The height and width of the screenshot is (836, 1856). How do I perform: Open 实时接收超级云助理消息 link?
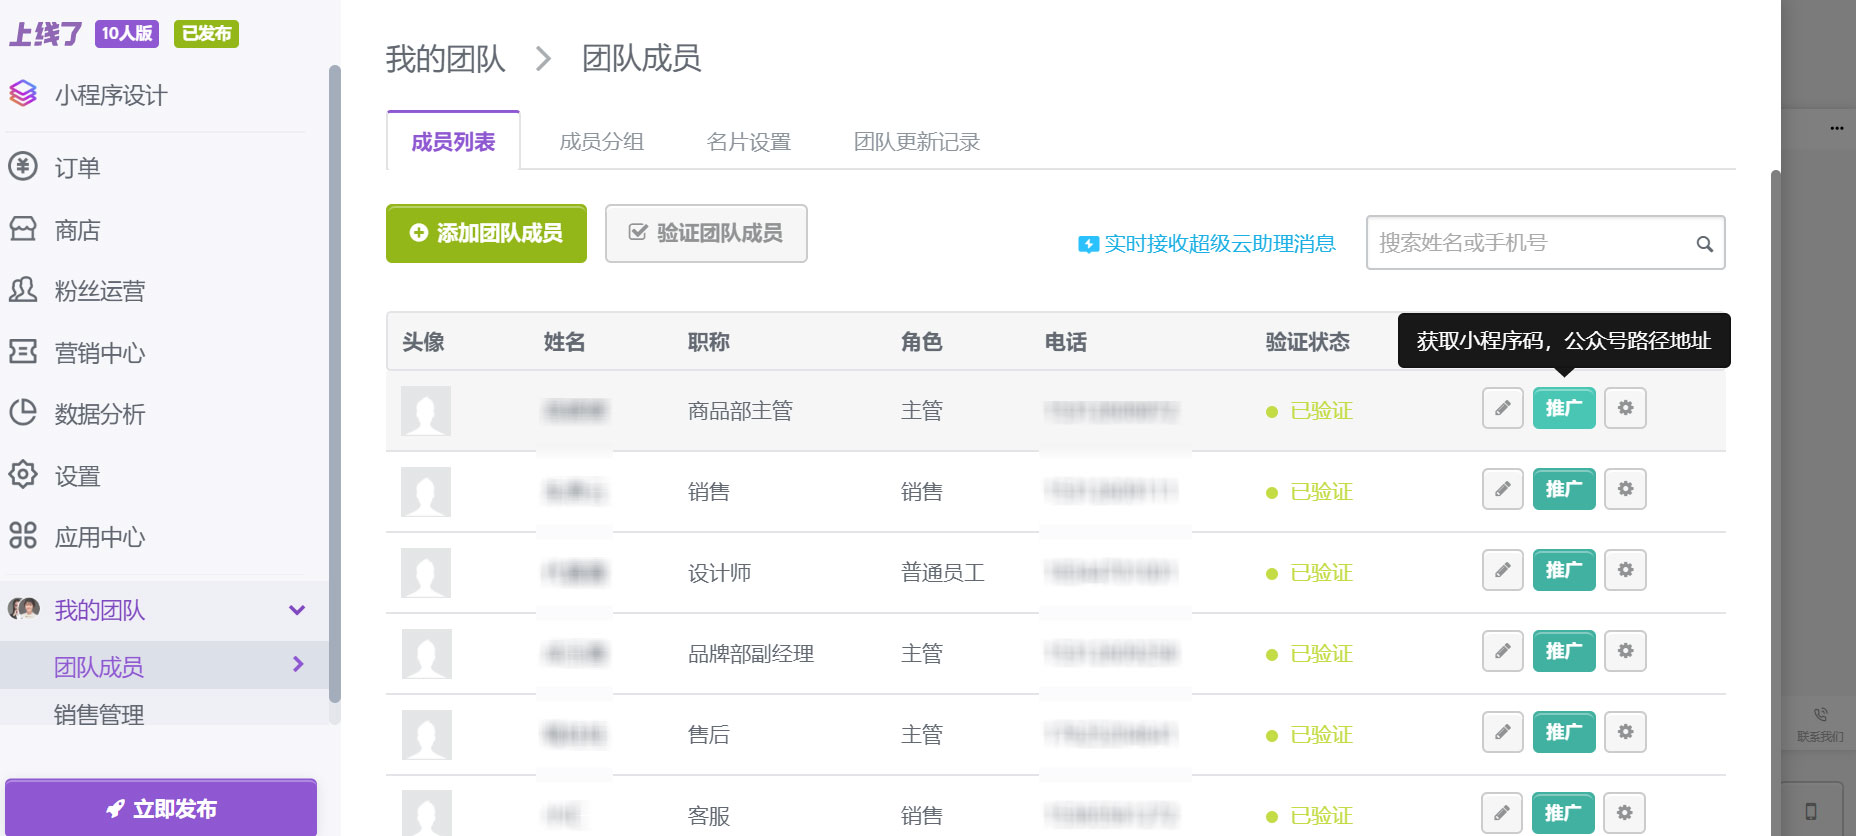pyautogui.click(x=1207, y=243)
